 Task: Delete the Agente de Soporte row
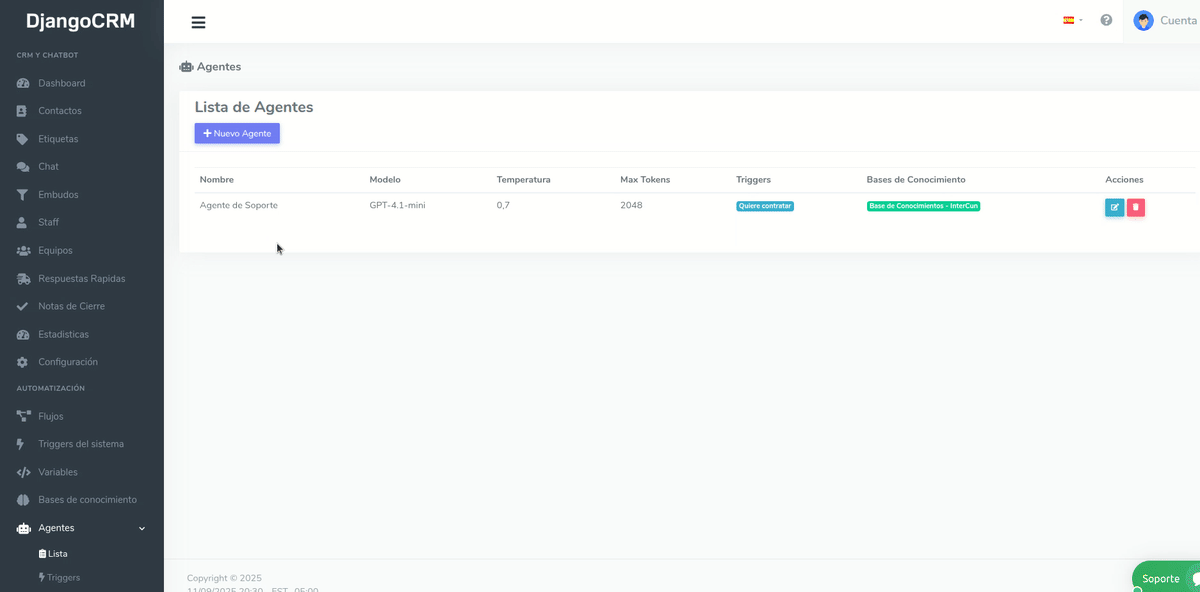1136,207
